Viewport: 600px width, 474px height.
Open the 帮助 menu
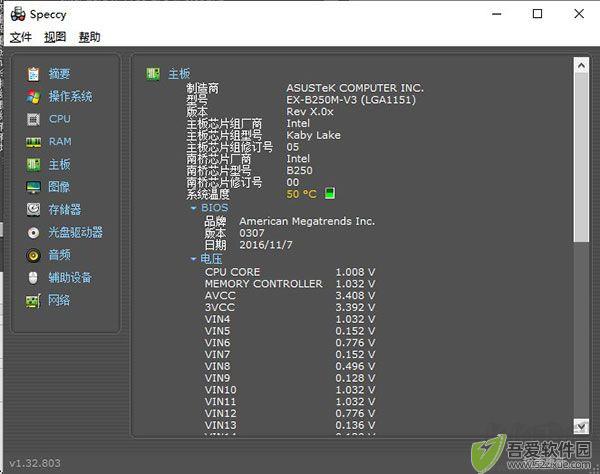click(x=90, y=37)
